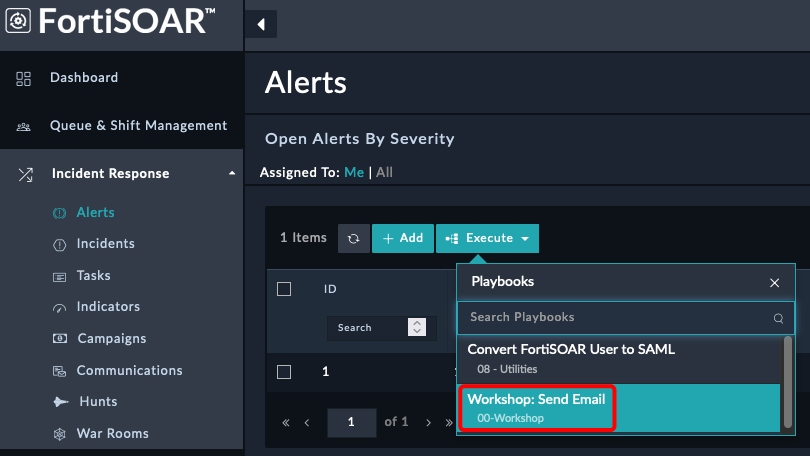Click the search magnifier in Playbooks
Screen dimensions: 810x456
click(x=778, y=318)
